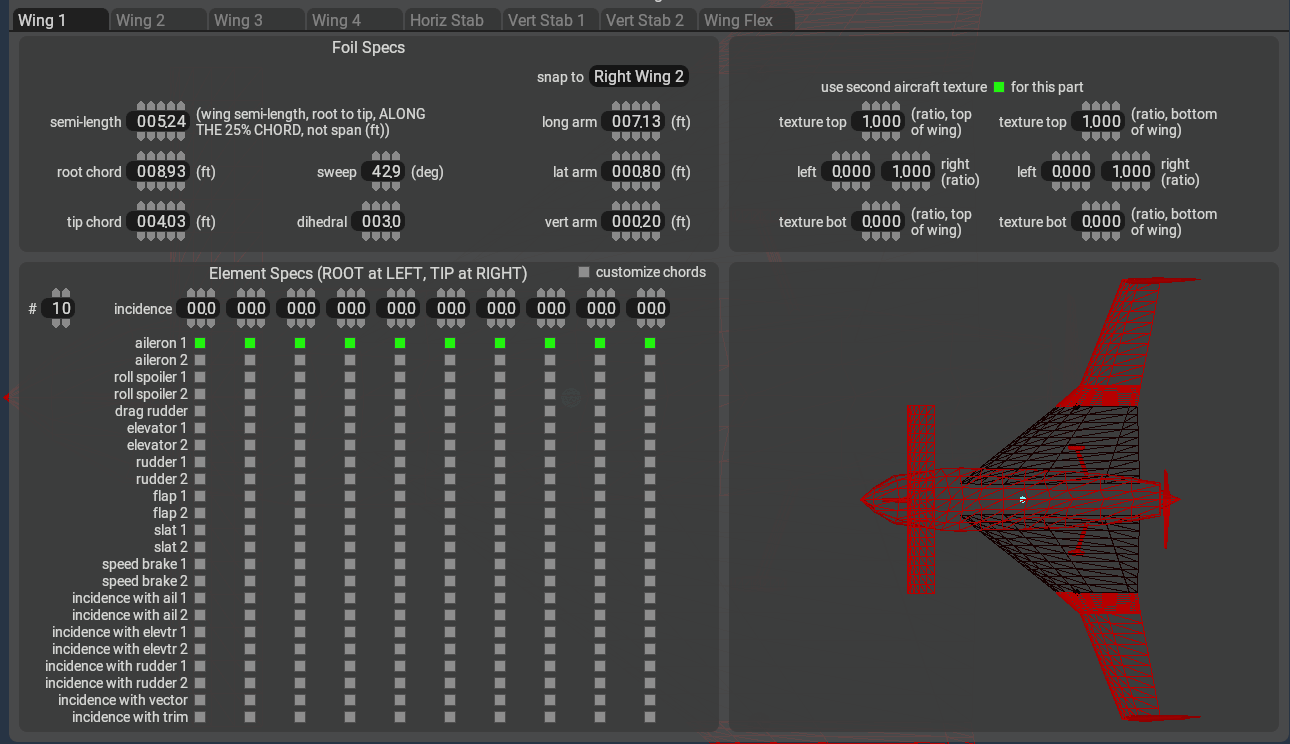
Task: Switch to the Wing 3 tab
Action: (x=256, y=18)
